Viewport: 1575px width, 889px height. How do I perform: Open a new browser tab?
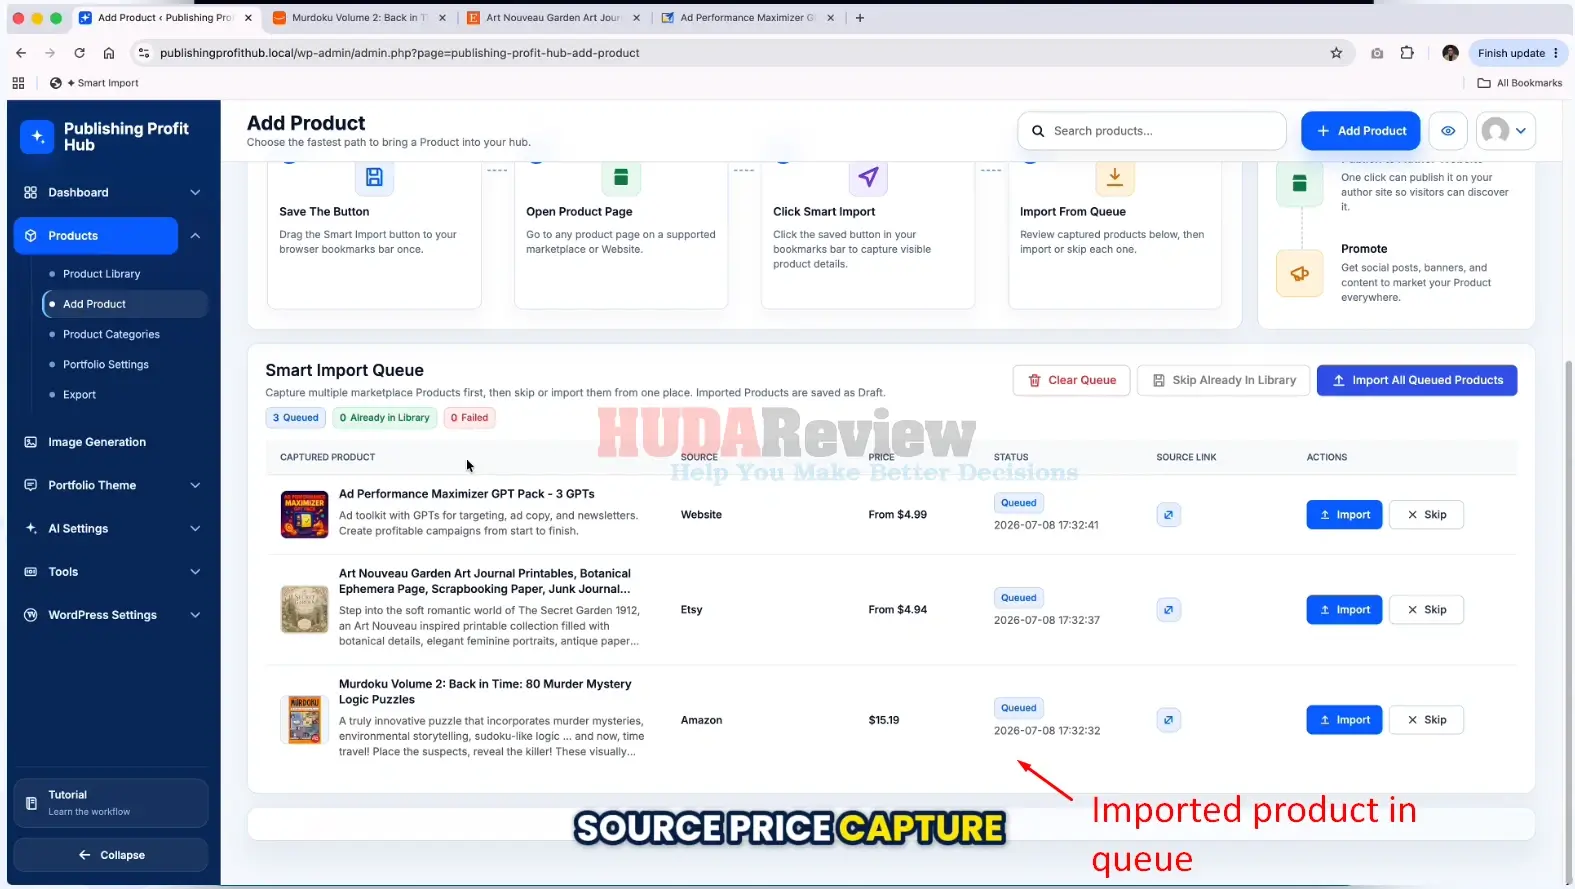[x=860, y=17]
